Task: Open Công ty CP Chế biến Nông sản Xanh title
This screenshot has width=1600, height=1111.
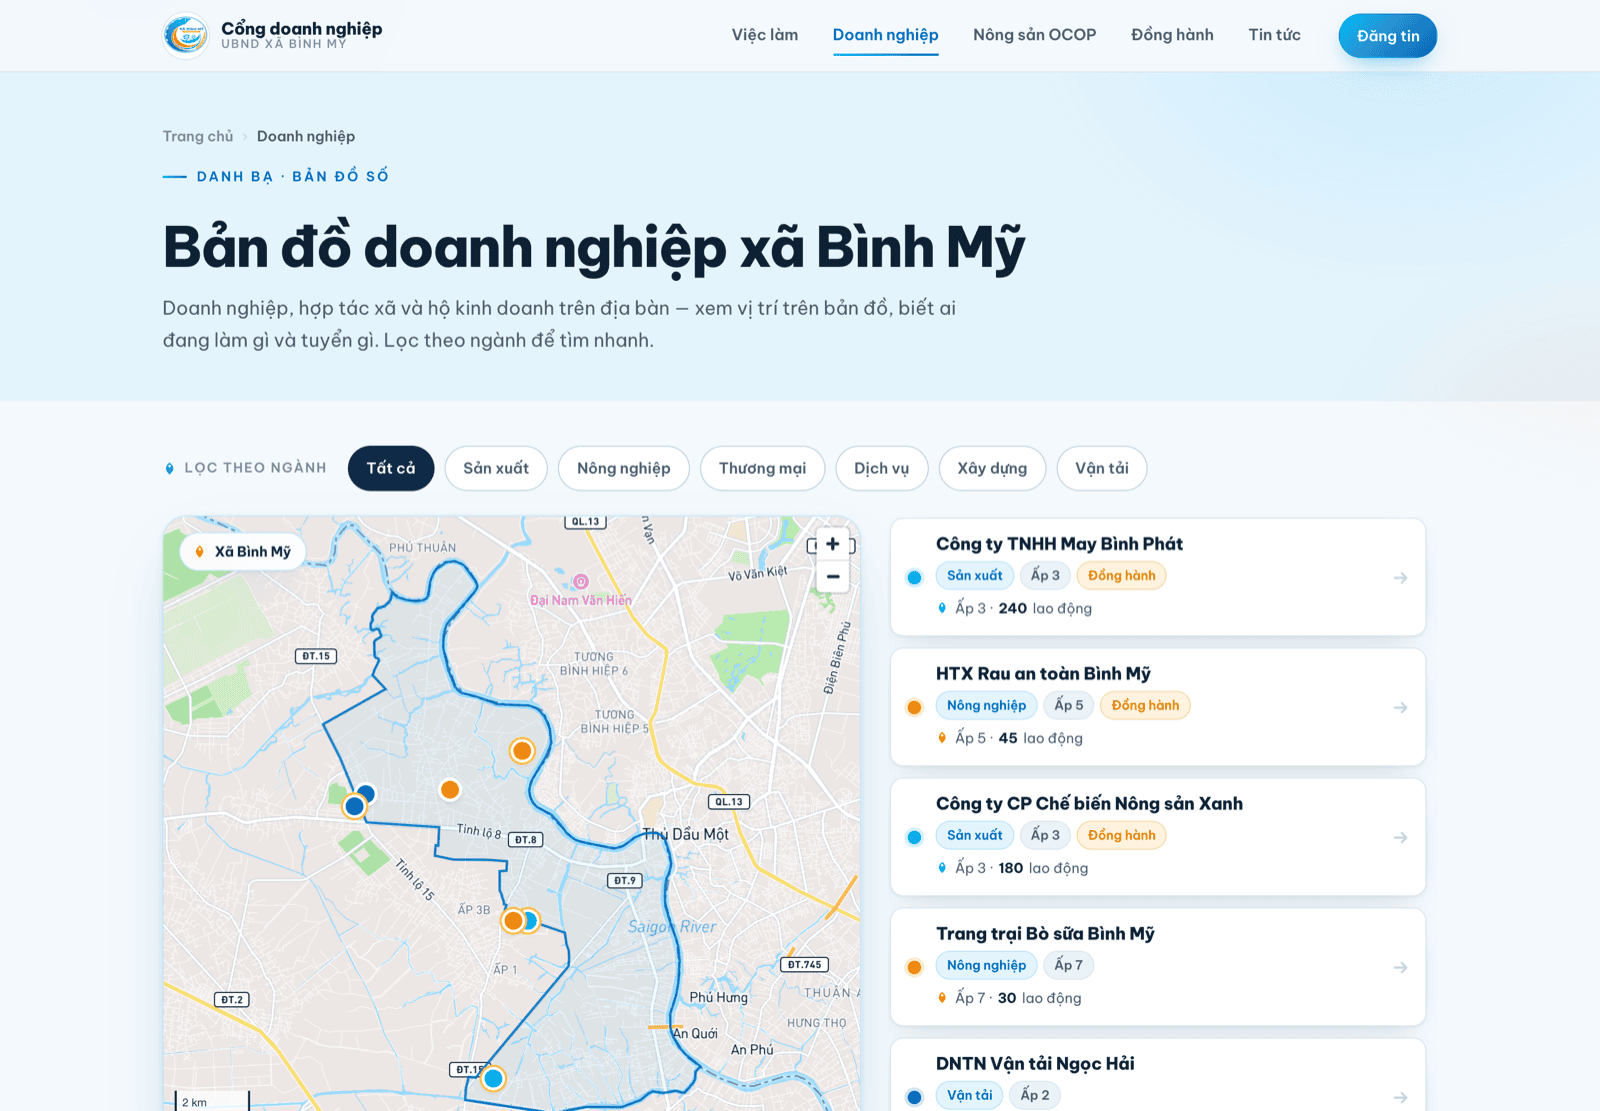Action: tap(1089, 804)
